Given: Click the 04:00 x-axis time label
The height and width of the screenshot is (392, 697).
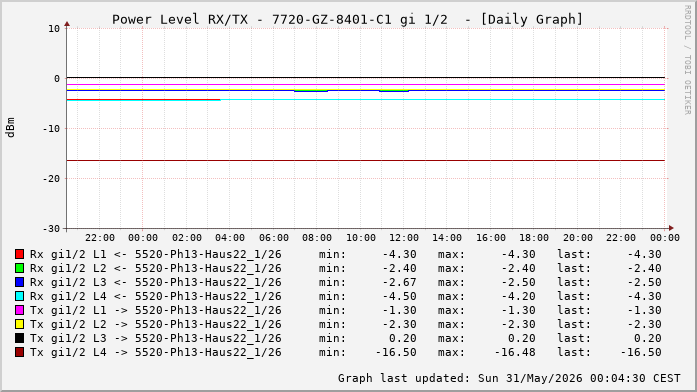Looking at the screenshot, I should [230, 238].
